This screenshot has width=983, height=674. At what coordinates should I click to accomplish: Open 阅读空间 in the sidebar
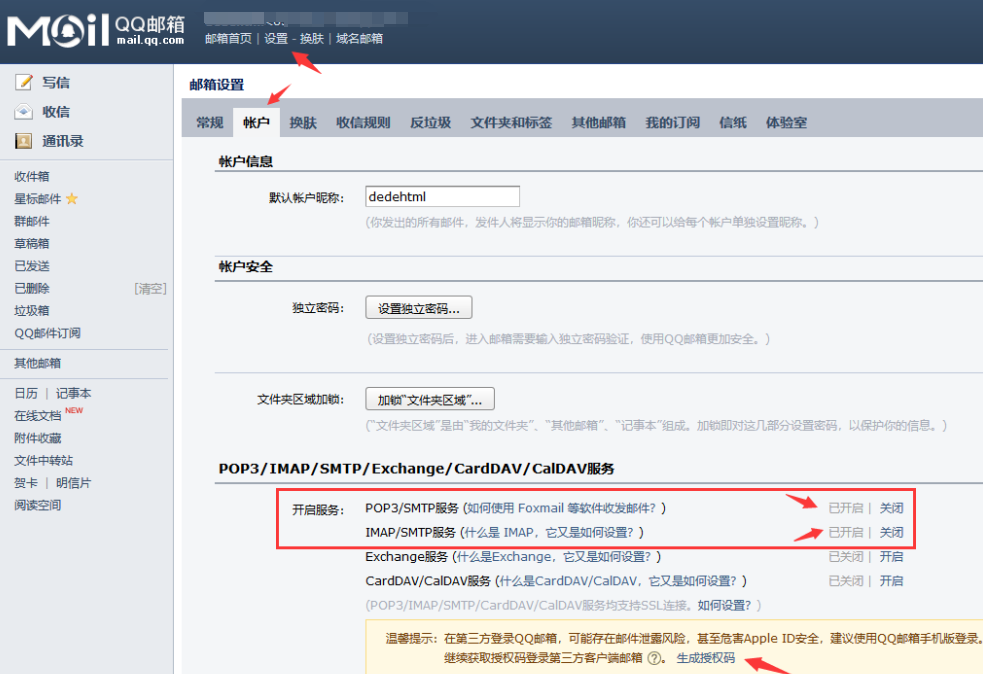click(38, 505)
